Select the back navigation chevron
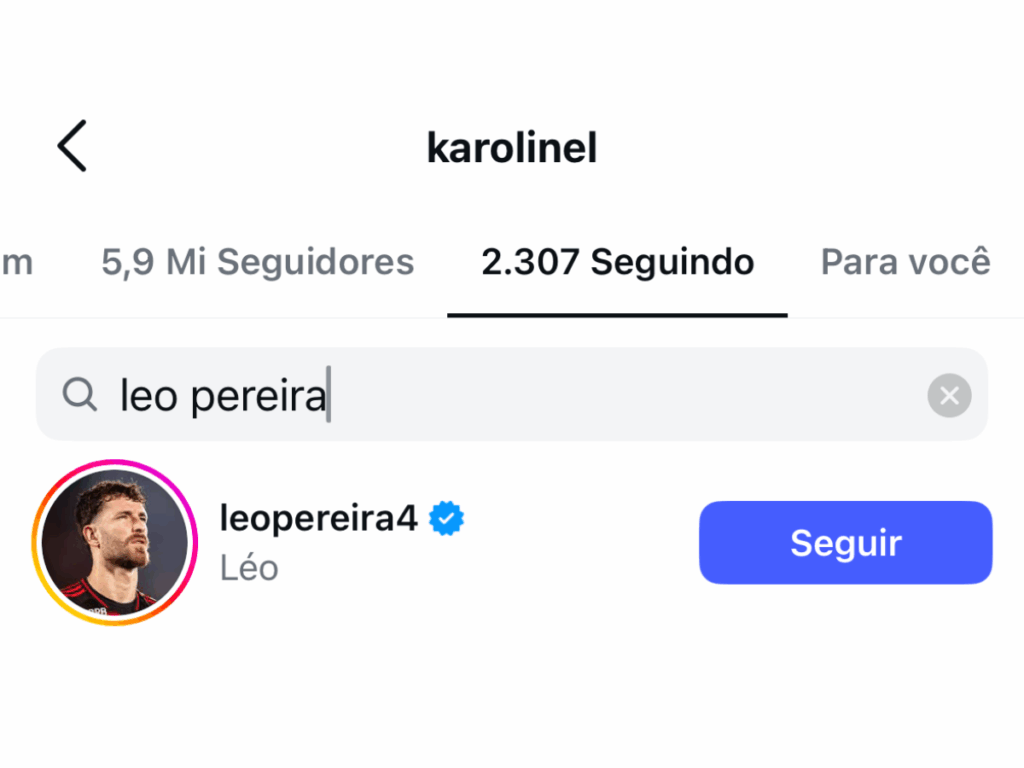Image resolution: width=1024 pixels, height=768 pixels. [x=71, y=145]
